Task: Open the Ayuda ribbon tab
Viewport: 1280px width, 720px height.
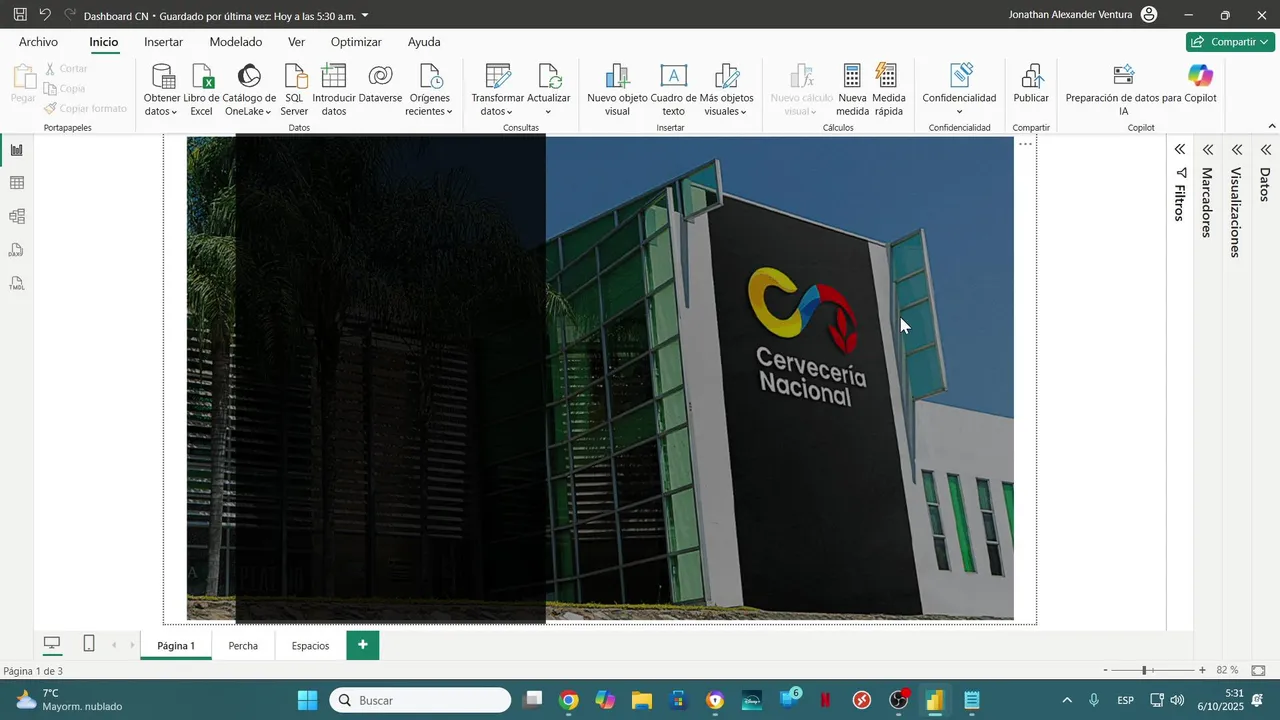Action: [424, 42]
